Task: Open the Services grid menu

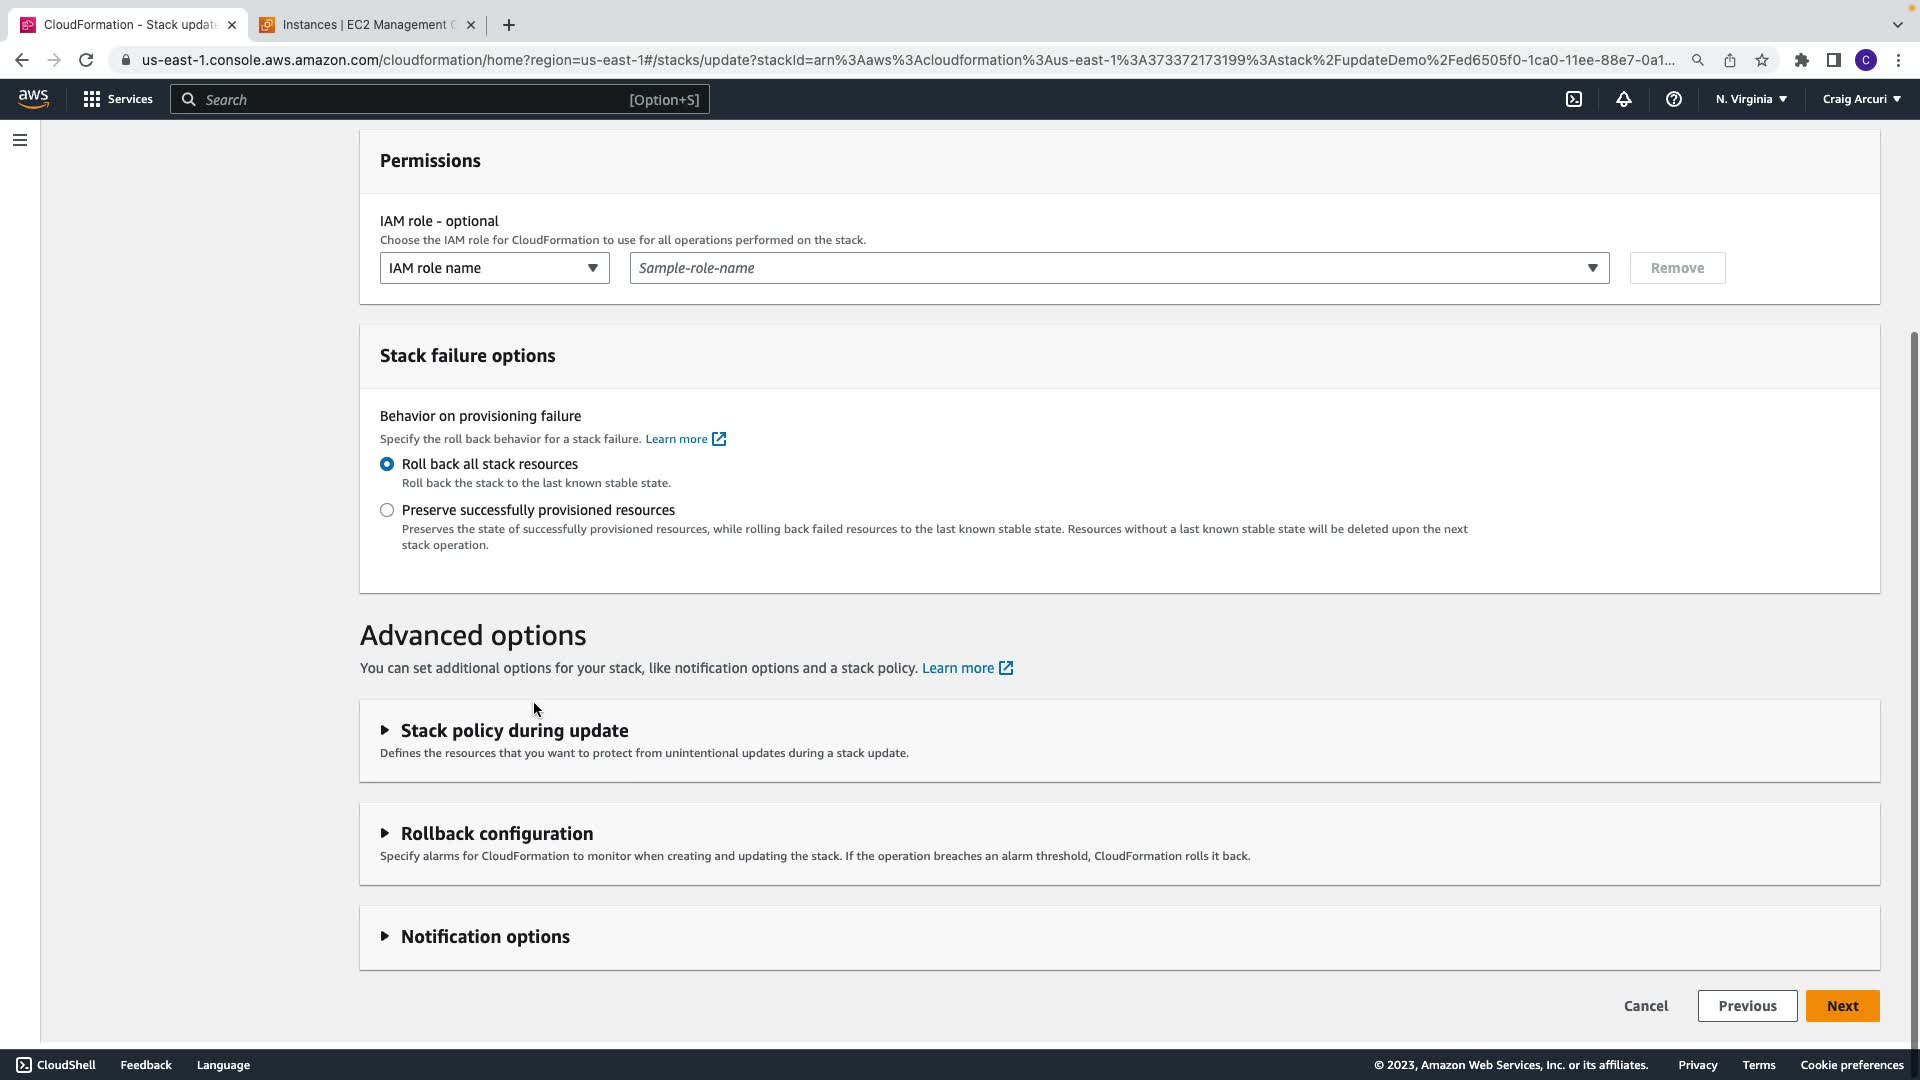Action: [118, 99]
